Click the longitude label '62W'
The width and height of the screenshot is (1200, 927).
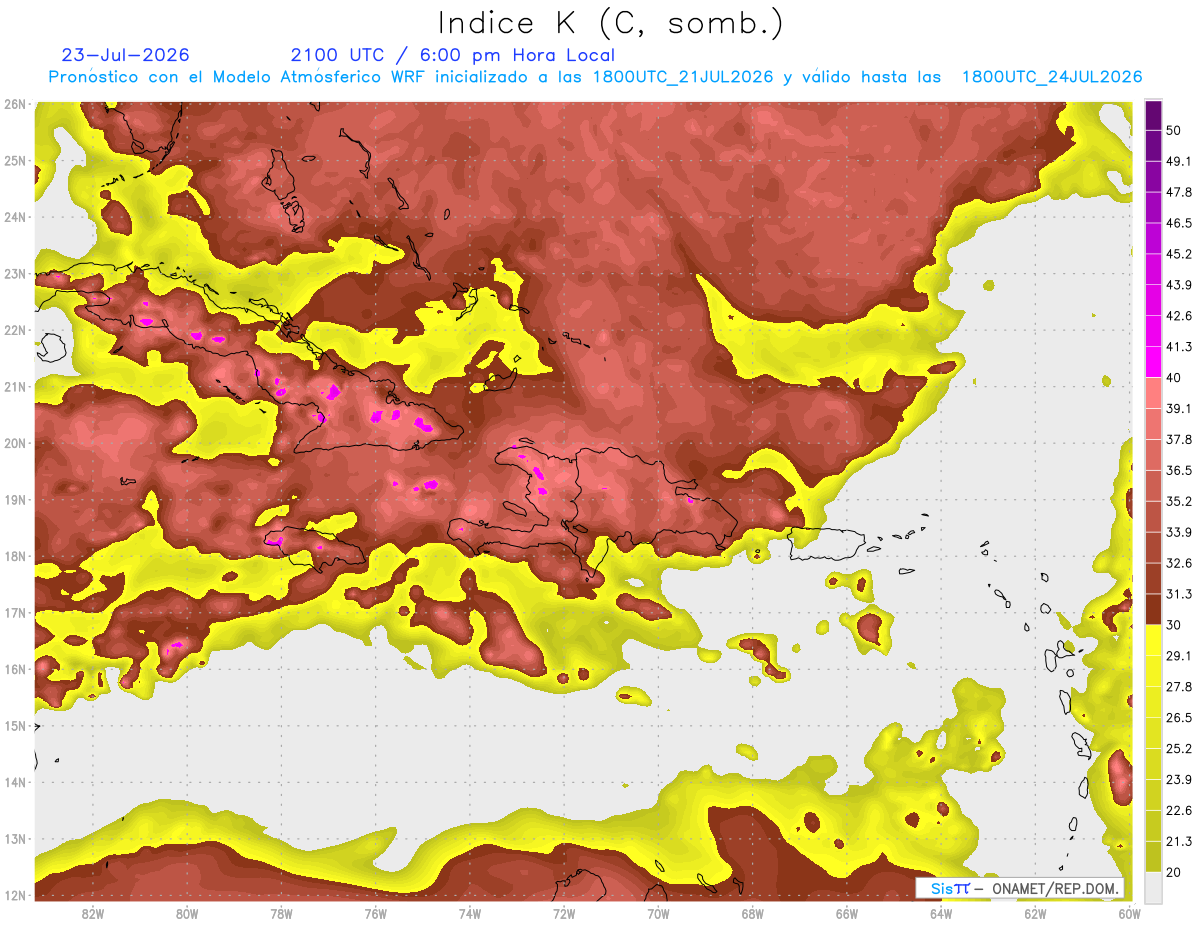click(x=1035, y=913)
